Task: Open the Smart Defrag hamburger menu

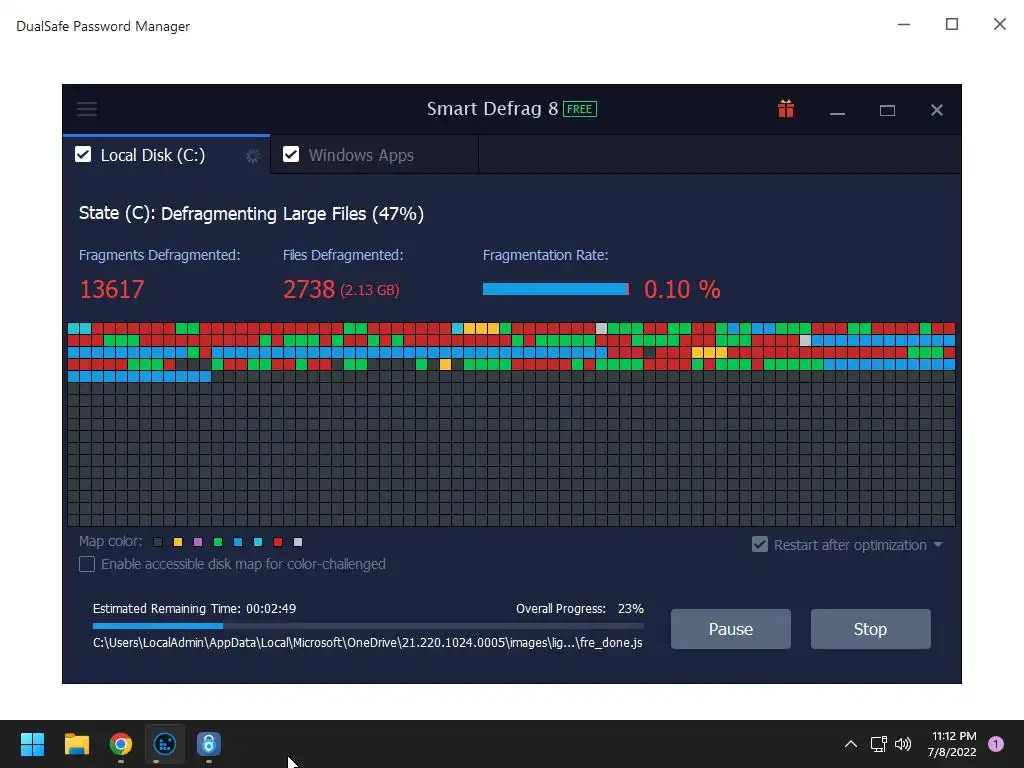Action: [x=87, y=109]
